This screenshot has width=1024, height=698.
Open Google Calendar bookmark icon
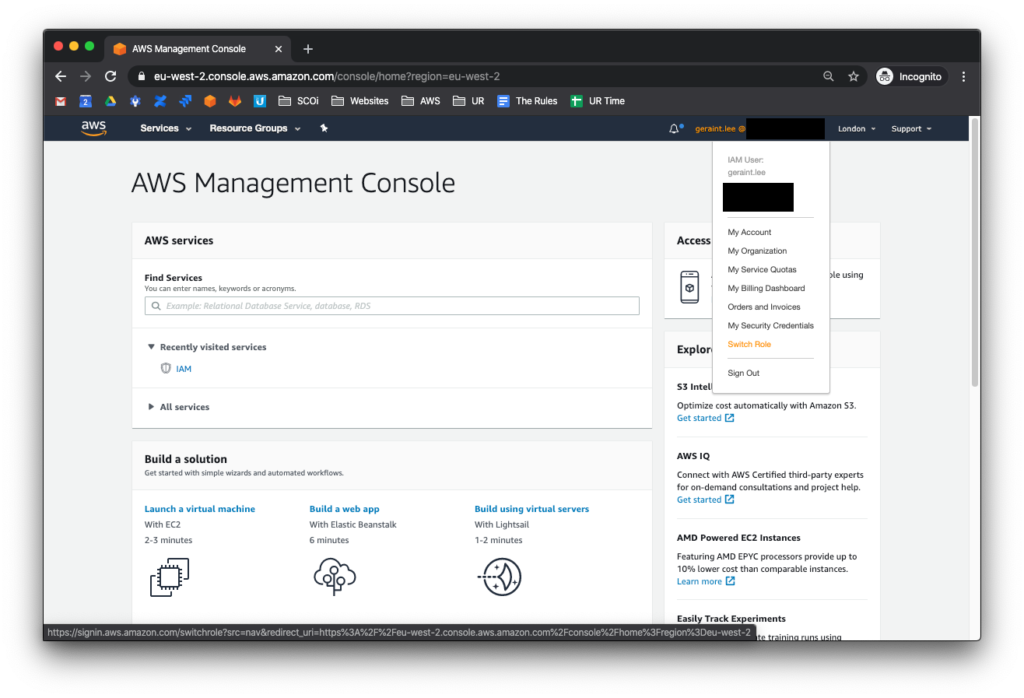(x=86, y=101)
